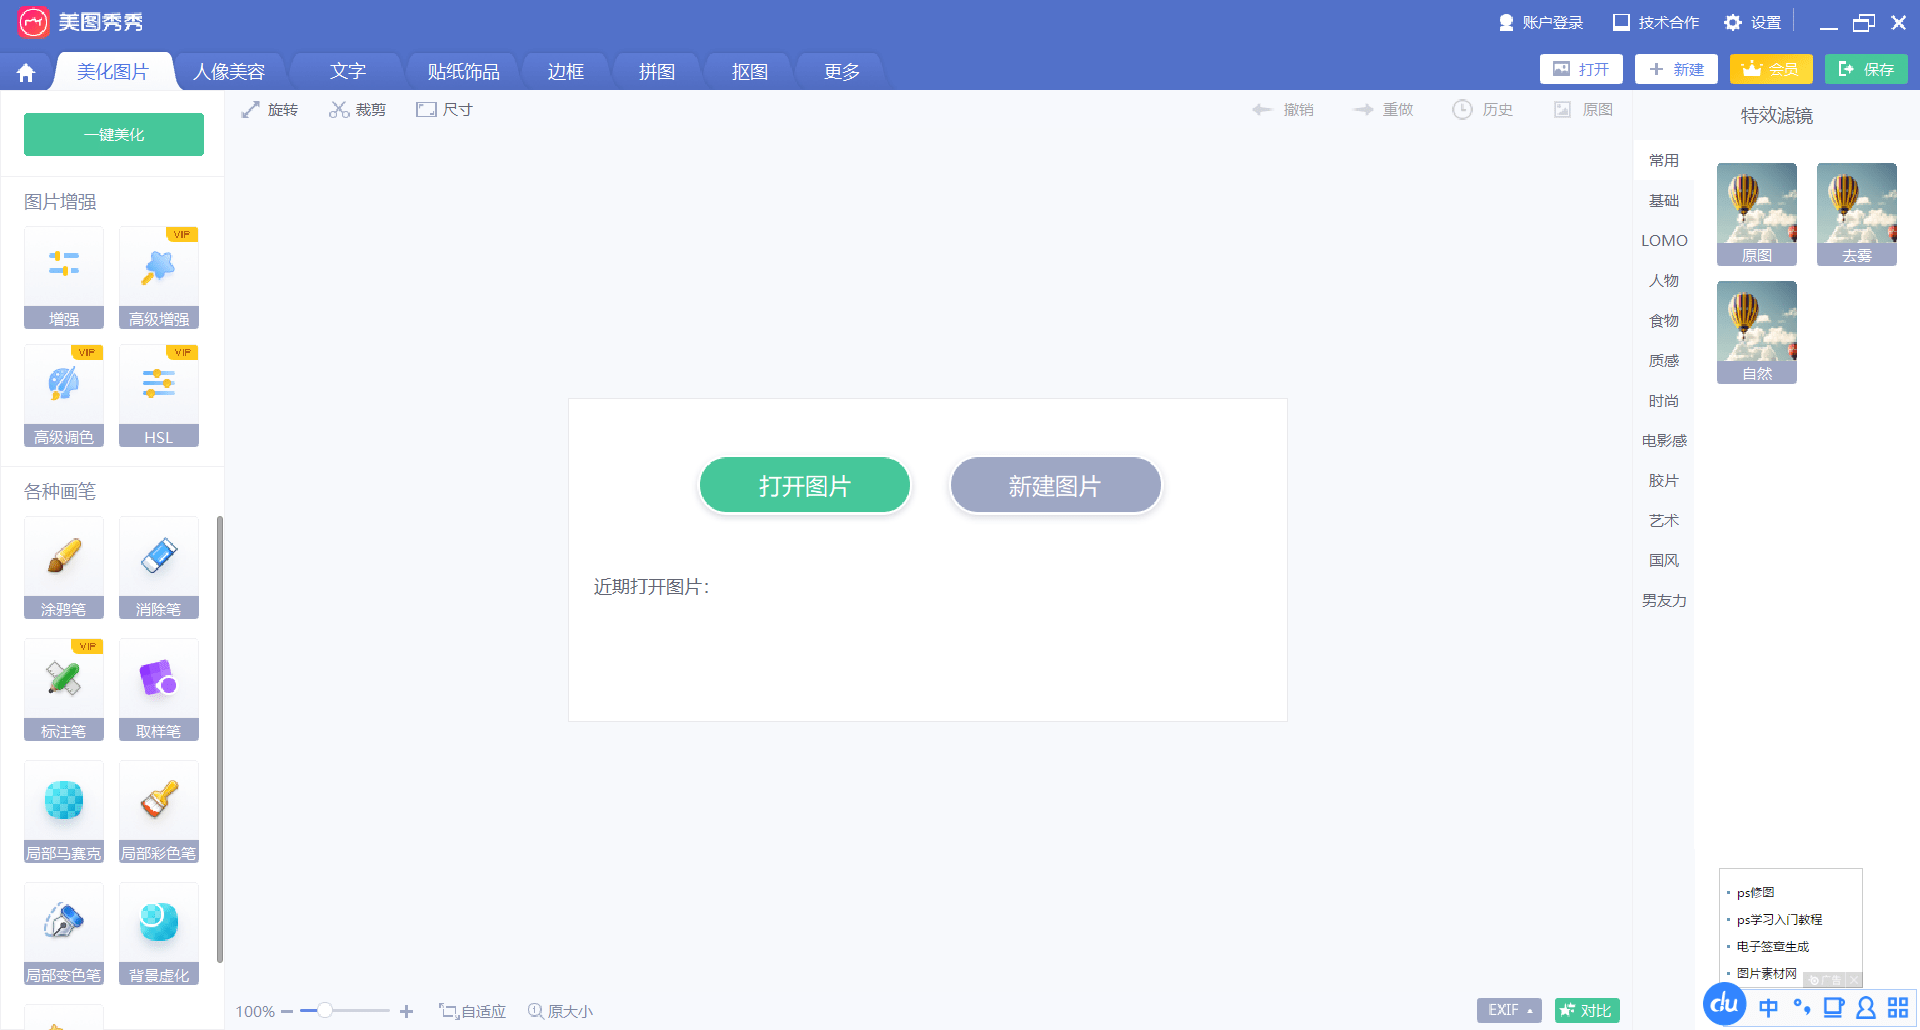Open the 背景虚化 background blur tool

pos(159,934)
